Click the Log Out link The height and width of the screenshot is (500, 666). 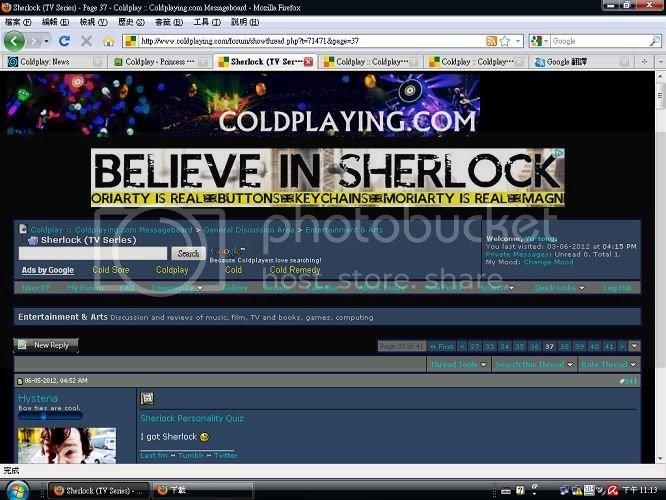[617, 288]
